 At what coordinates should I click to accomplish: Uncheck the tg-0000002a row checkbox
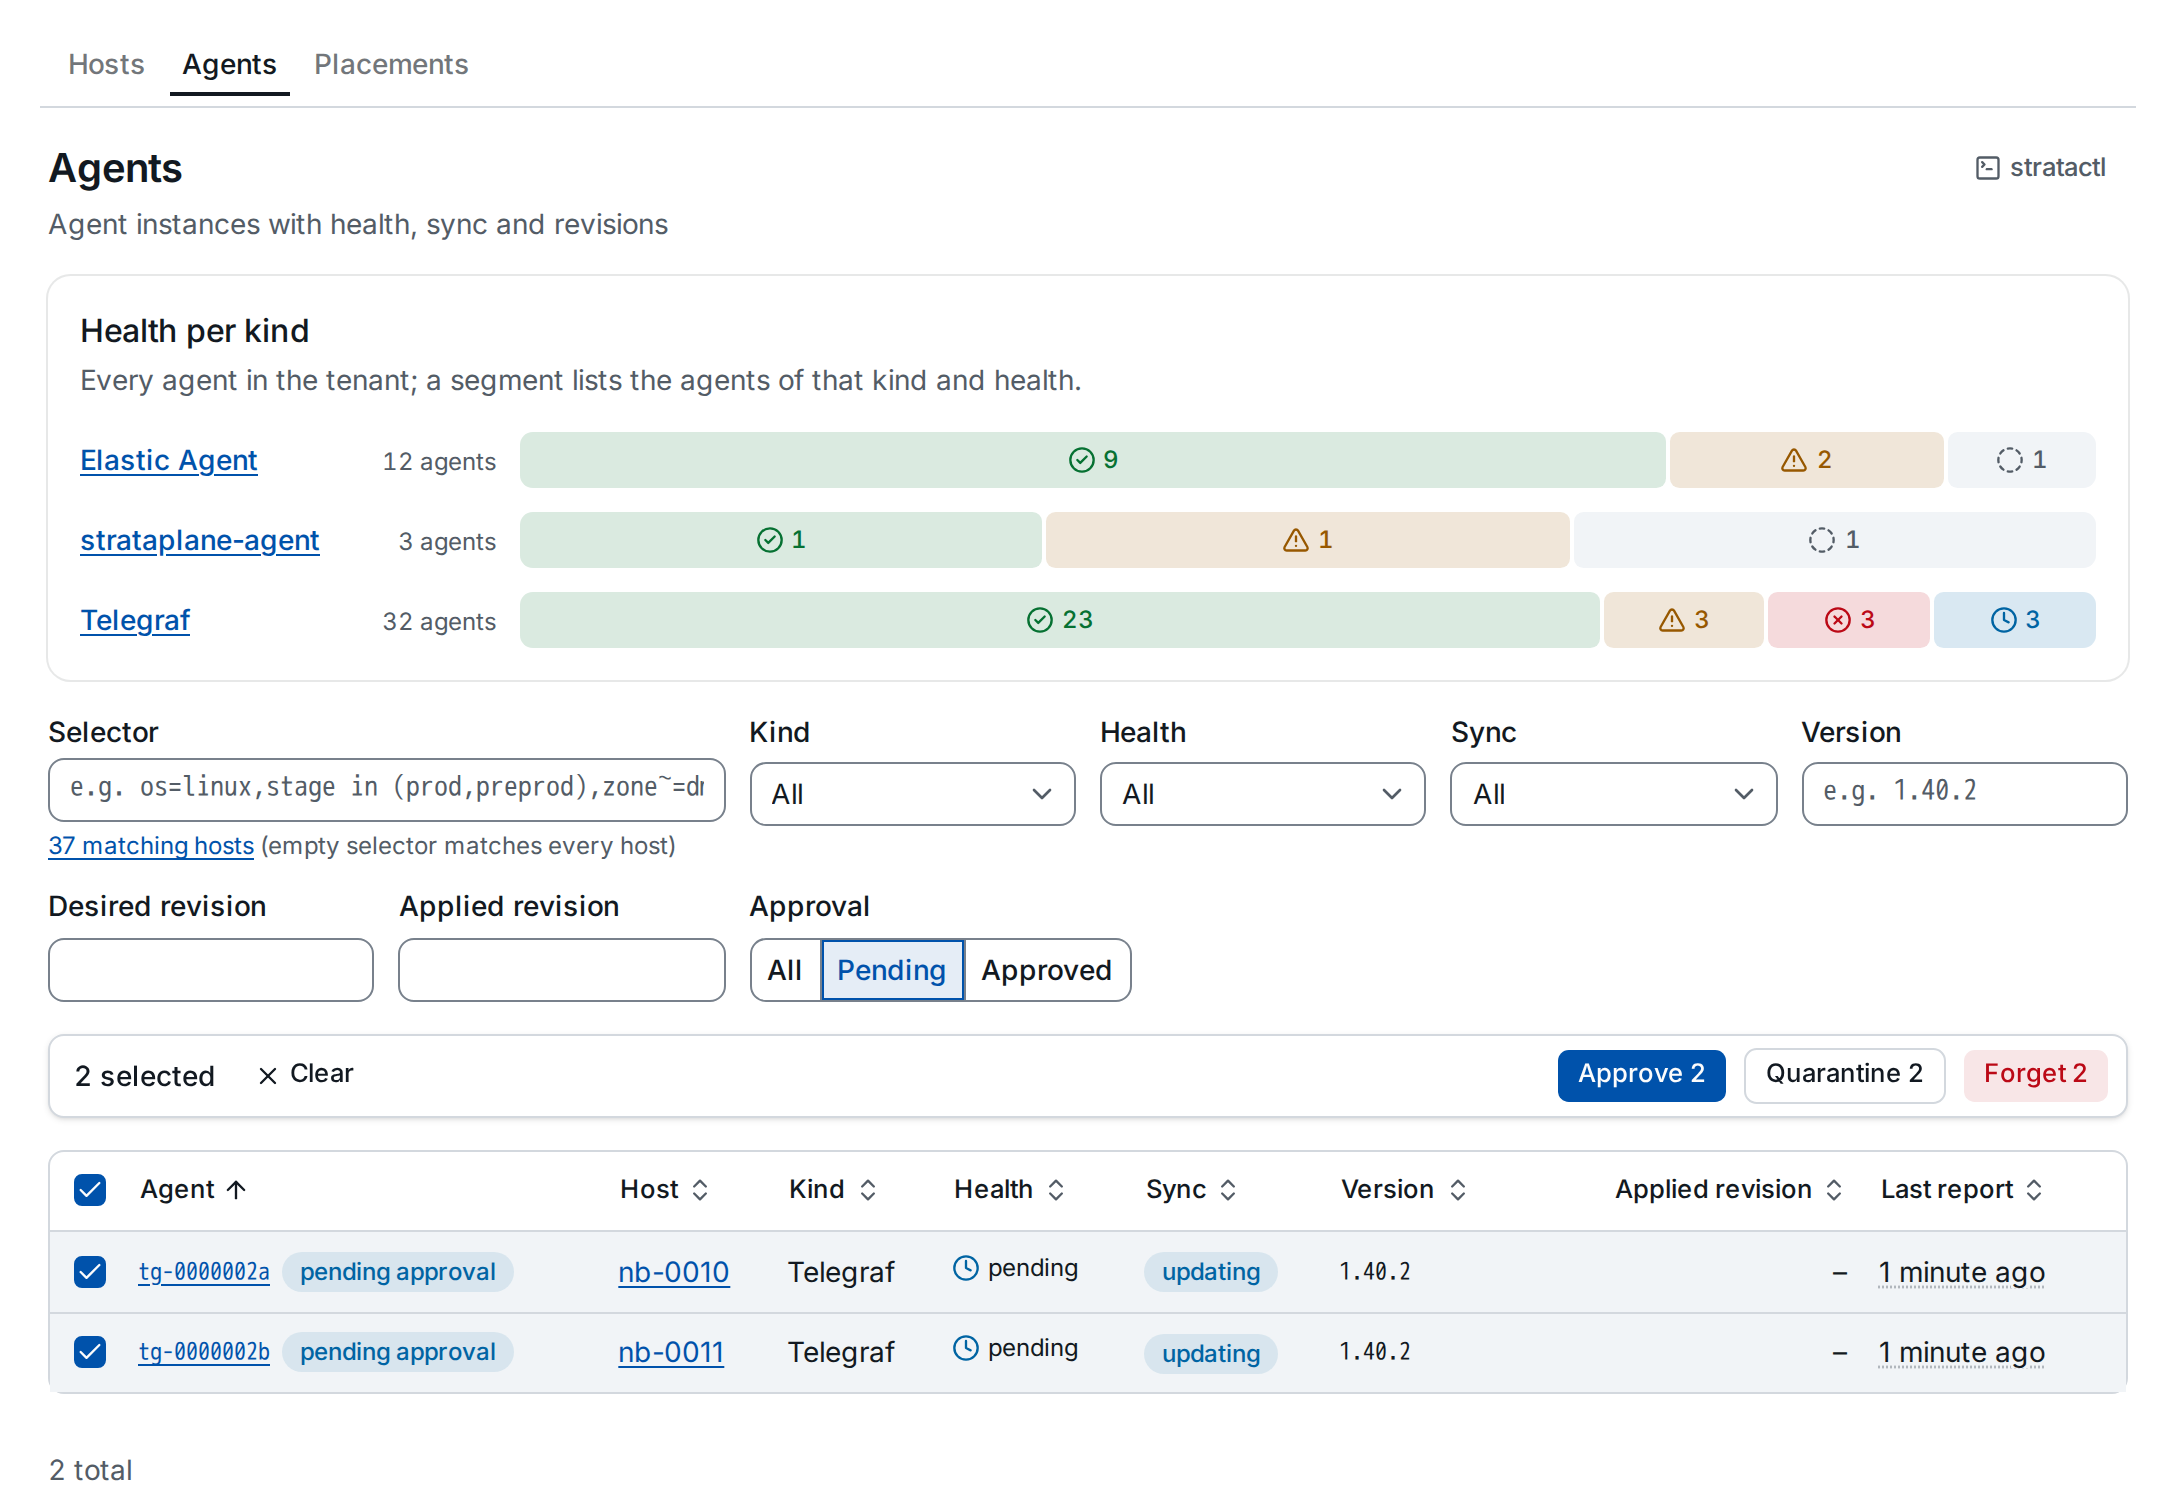pos(90,1271)
